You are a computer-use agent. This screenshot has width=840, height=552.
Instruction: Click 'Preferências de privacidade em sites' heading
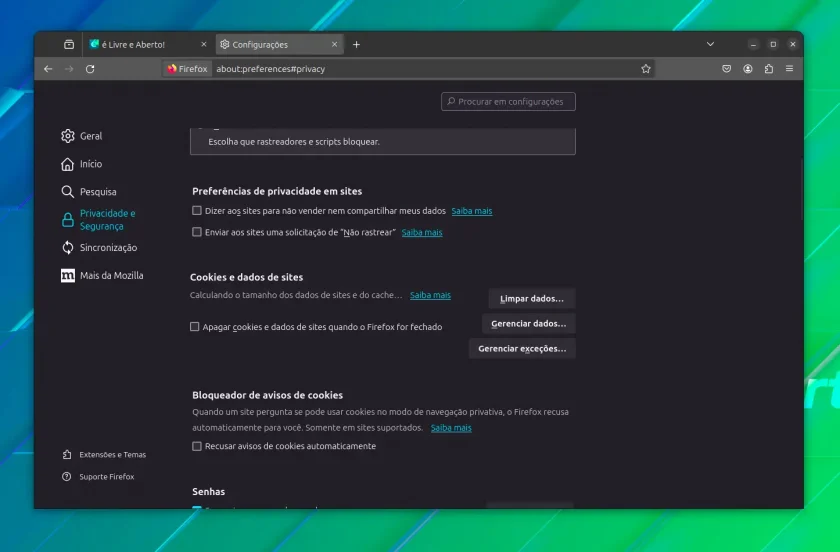click(277, 191)
